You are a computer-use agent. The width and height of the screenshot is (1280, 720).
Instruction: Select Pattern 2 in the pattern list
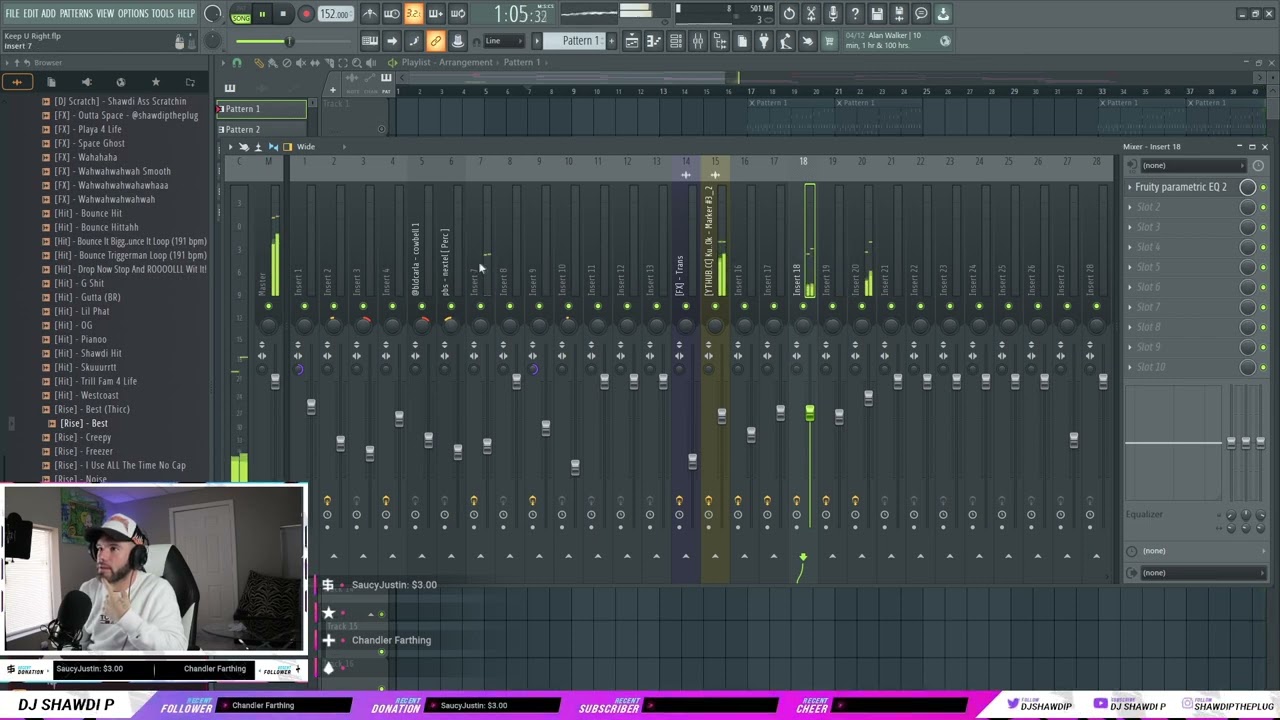coord(242,129)
